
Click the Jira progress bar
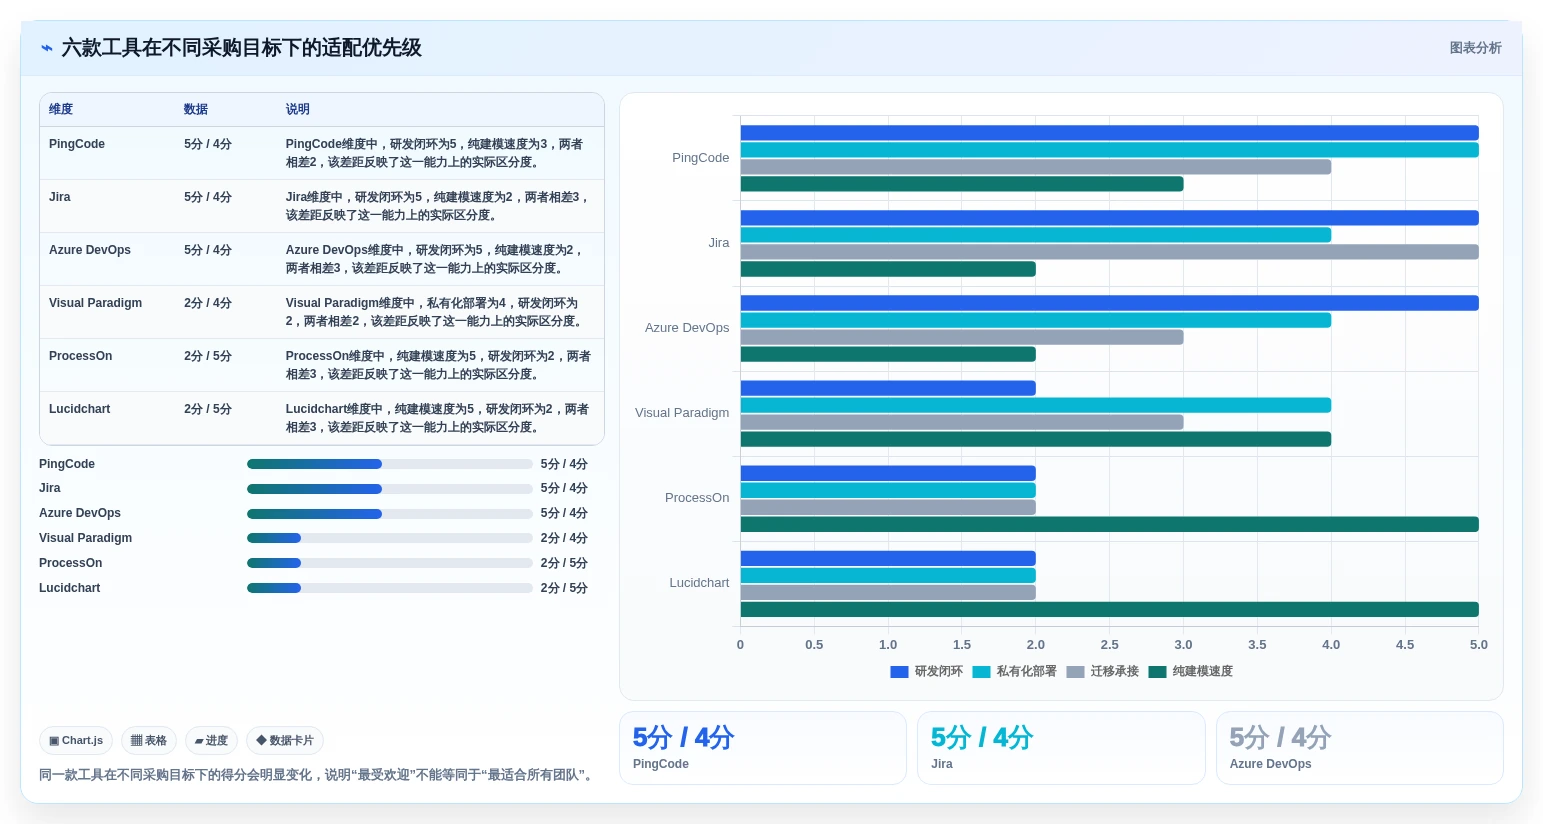coord(389,489)
